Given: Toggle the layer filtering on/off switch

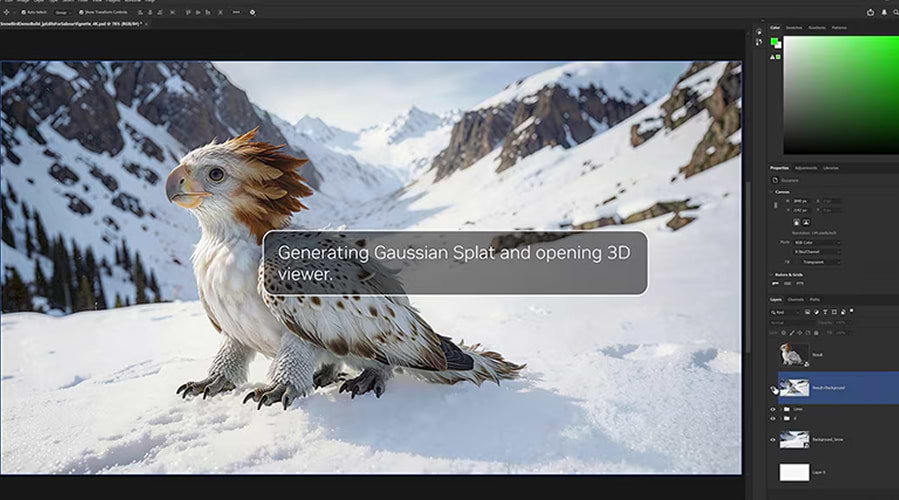Looking at the screenshot, I should 851,311.
